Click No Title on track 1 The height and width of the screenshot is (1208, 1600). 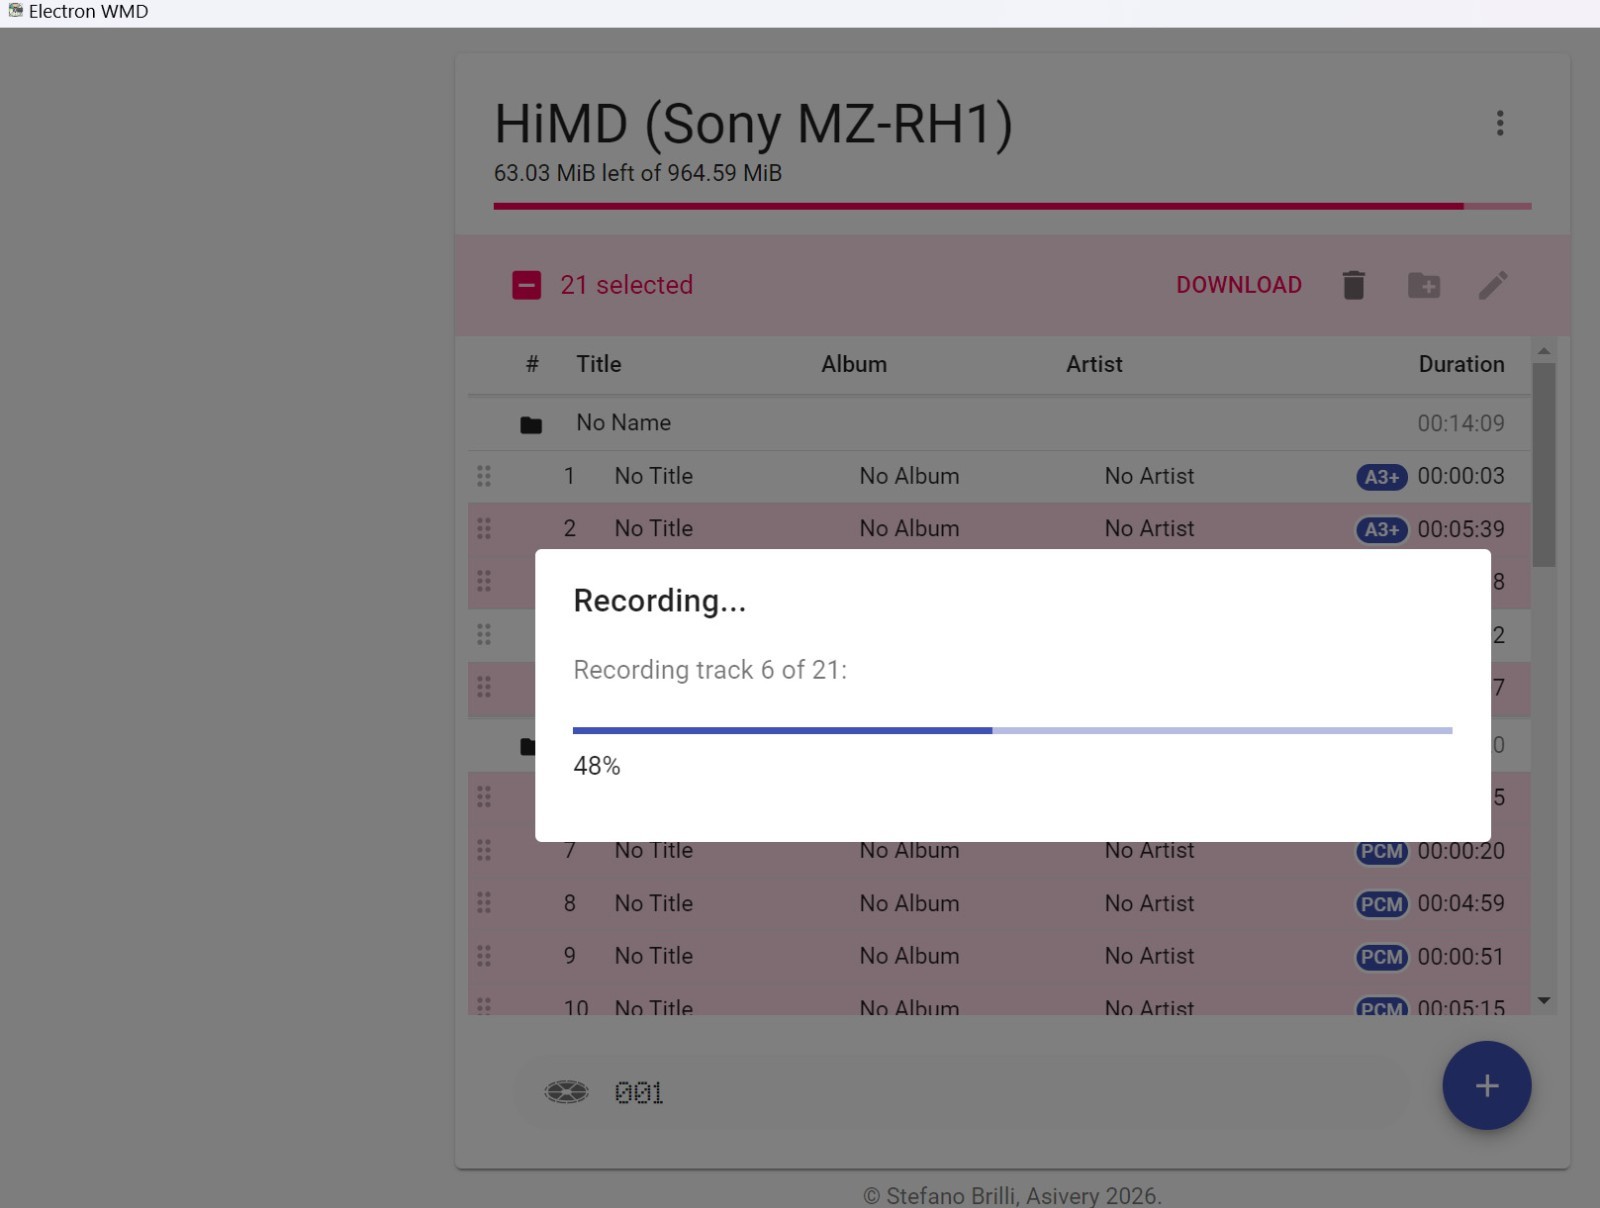click(x=654, y=476)
